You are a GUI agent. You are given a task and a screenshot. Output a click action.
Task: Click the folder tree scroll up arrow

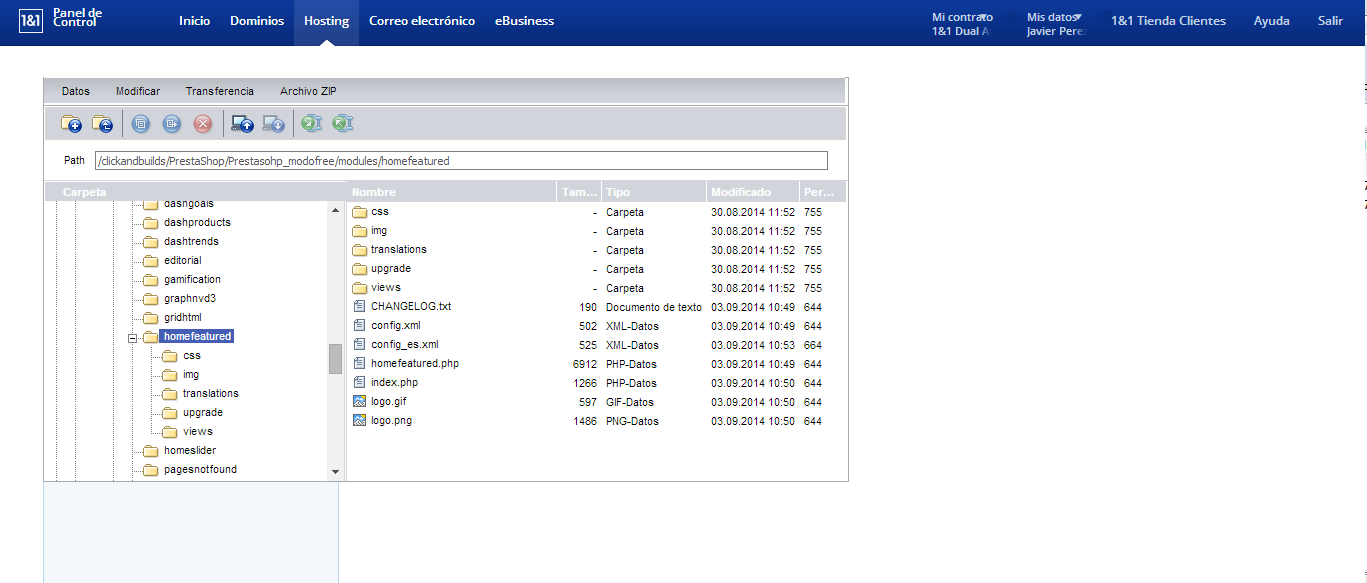335,210
